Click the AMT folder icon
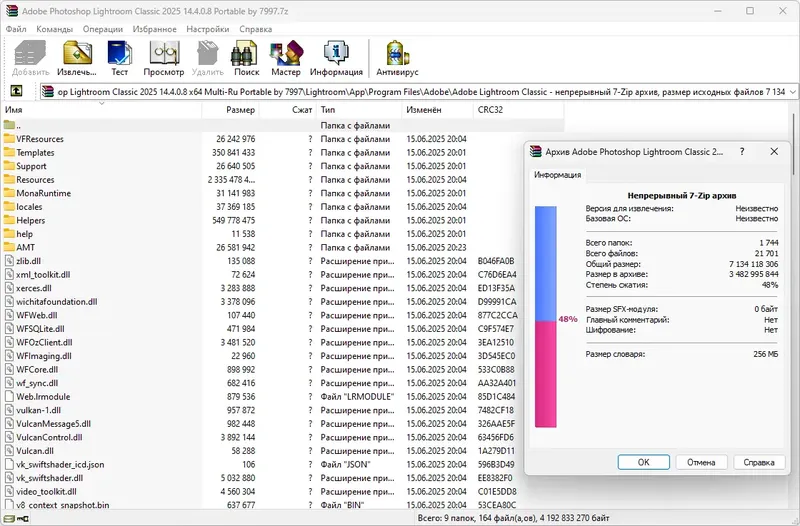 click(x=9, y=247)
